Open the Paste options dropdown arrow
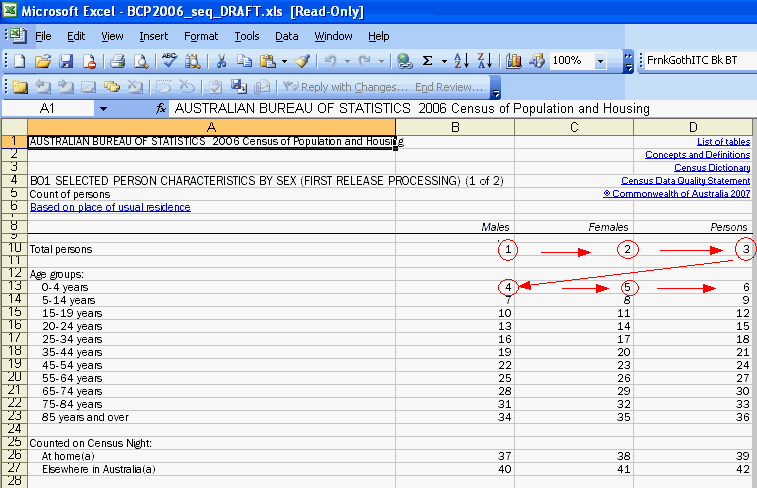 (283, 61)
